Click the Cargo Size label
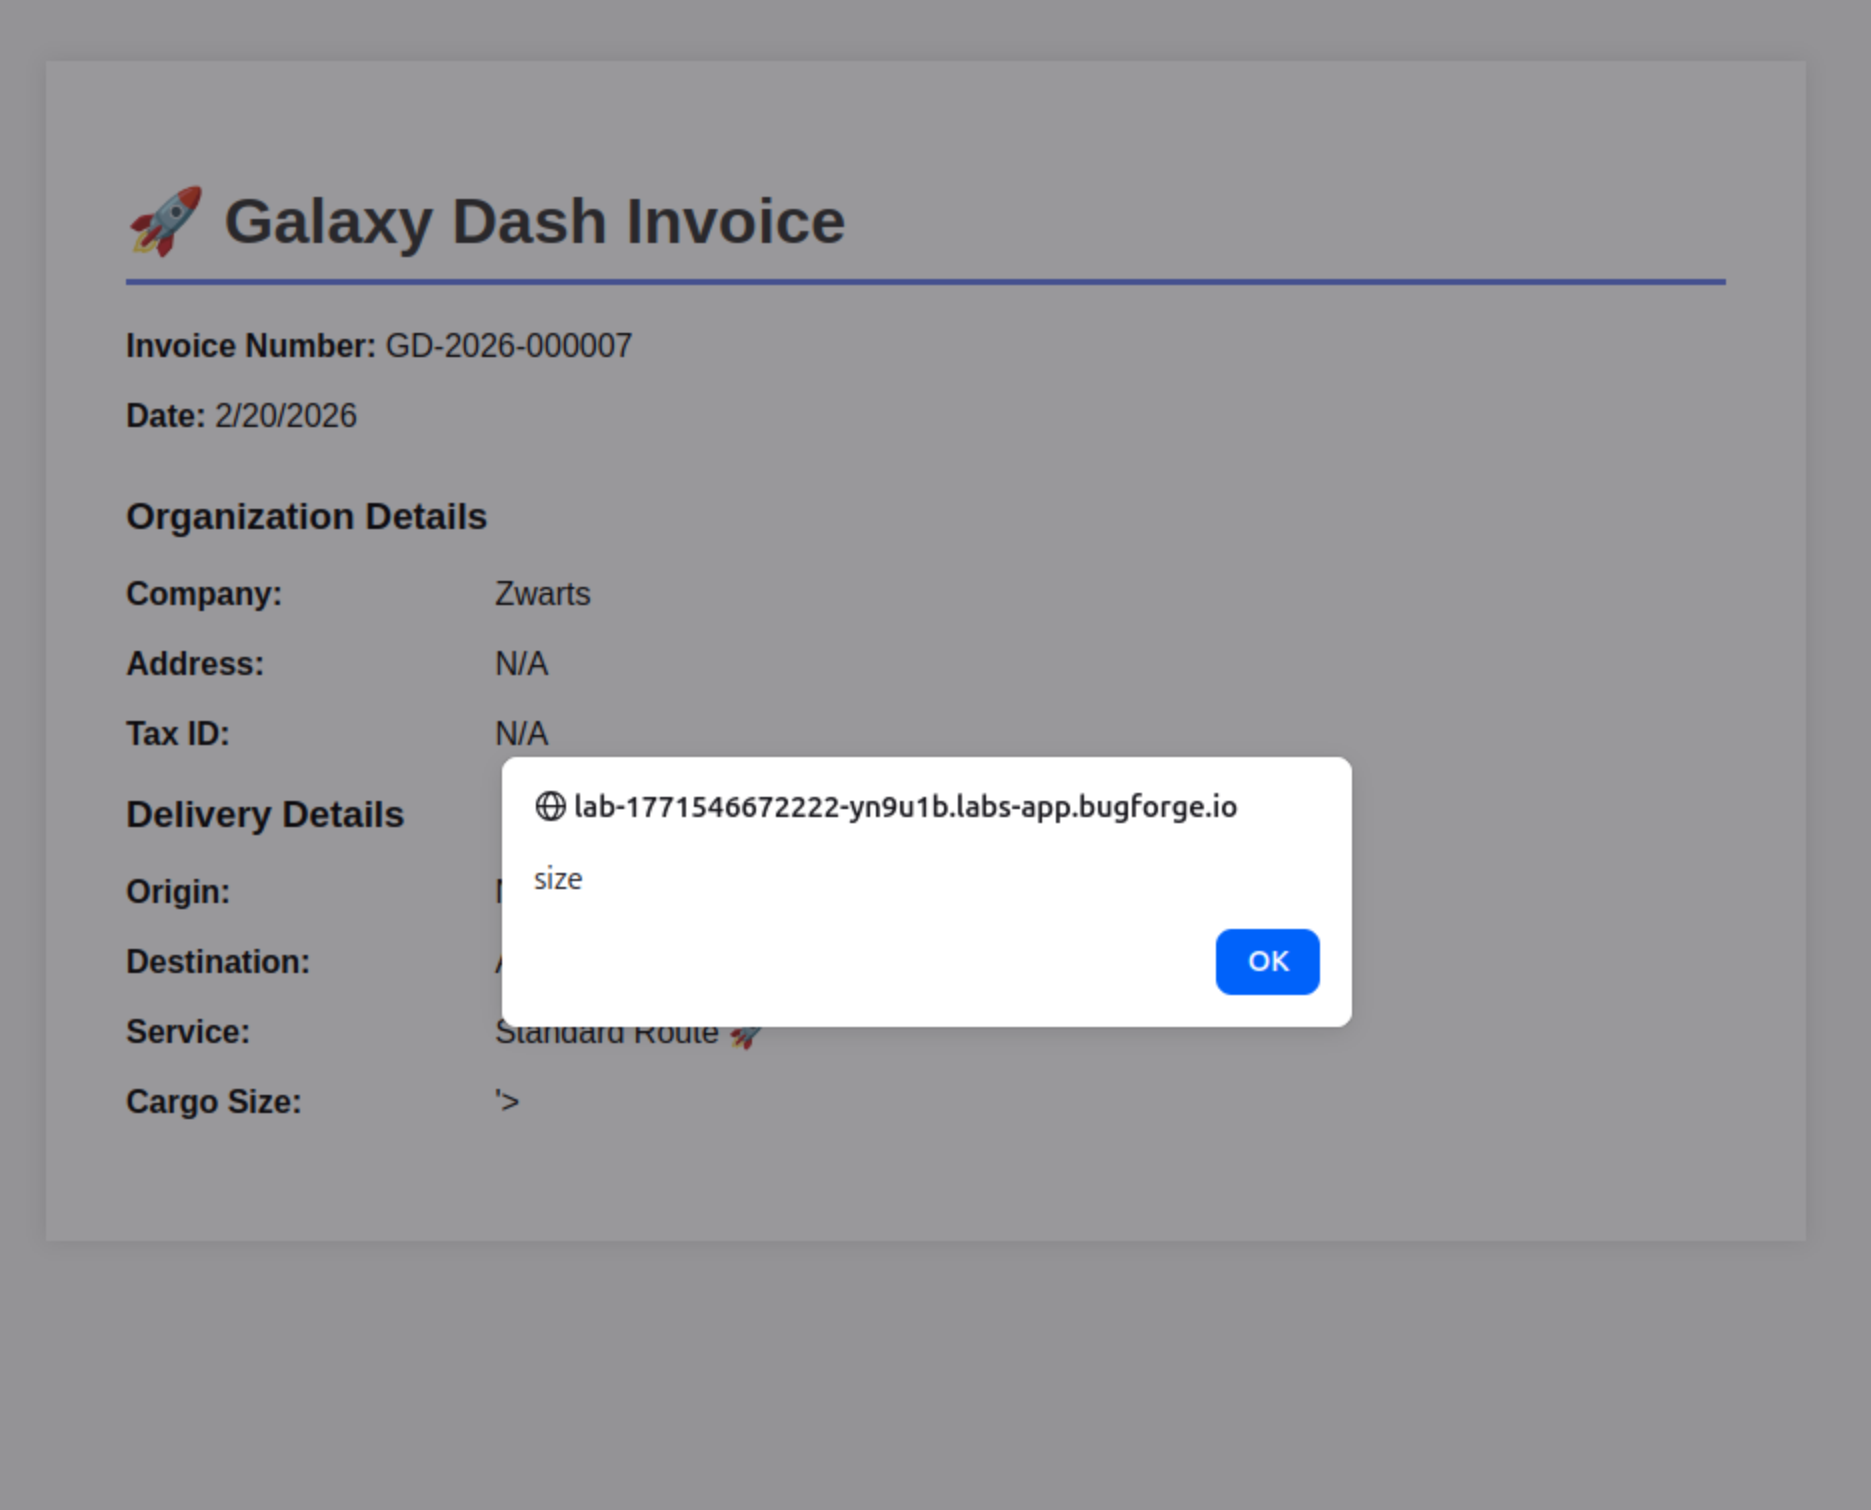The height and width of the screenshot is (1510, 1871). click(214, 1102)
